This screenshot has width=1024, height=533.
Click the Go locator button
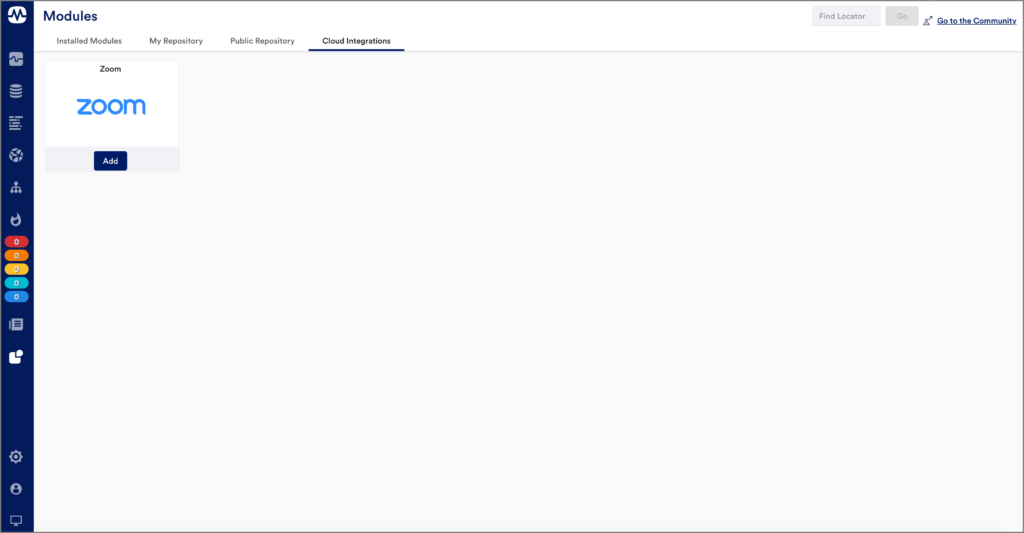[x=902, y=16]
